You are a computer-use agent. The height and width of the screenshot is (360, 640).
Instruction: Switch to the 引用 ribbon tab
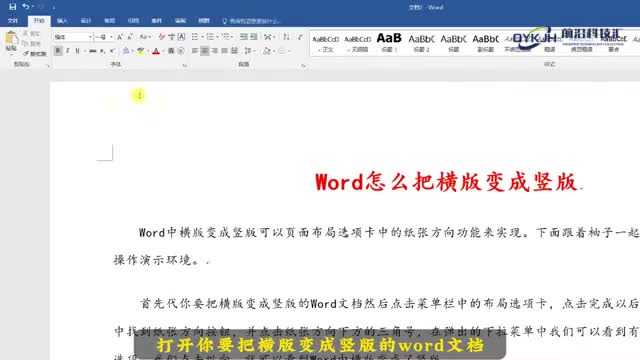point(133,21)
